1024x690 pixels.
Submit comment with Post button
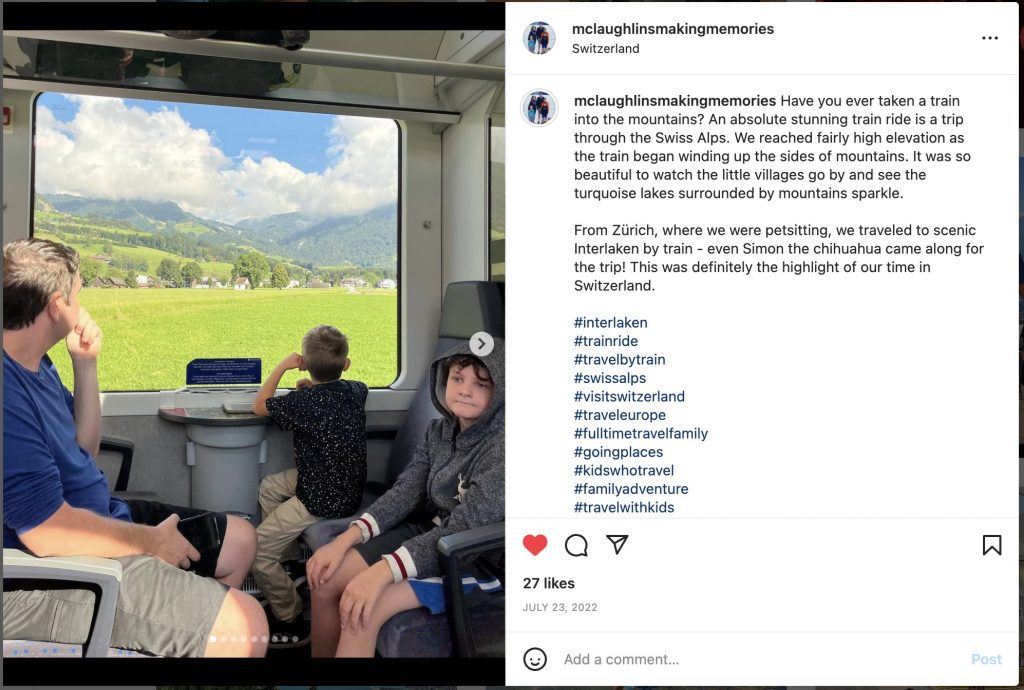pos(986,659)
